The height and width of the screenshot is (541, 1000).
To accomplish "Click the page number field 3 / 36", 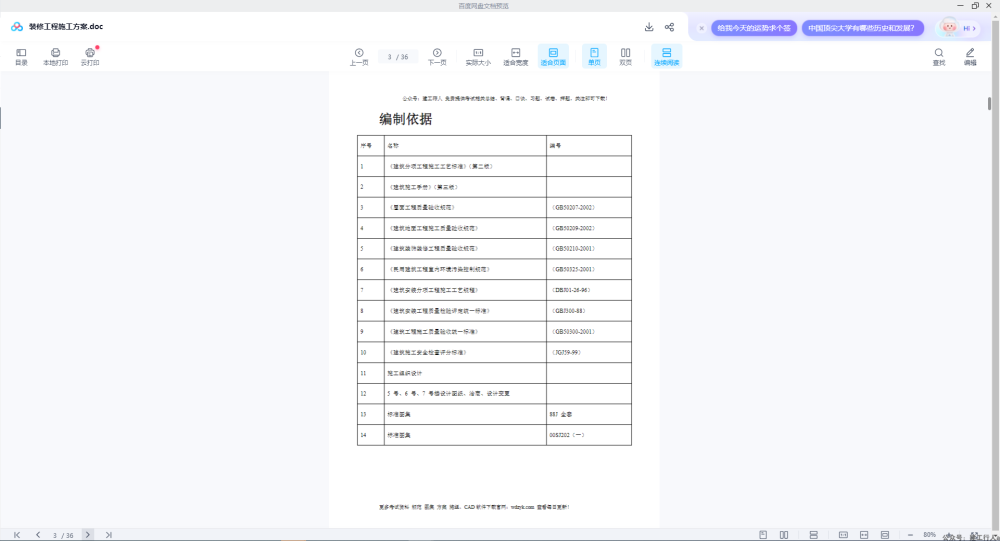I will coord(398,57).
